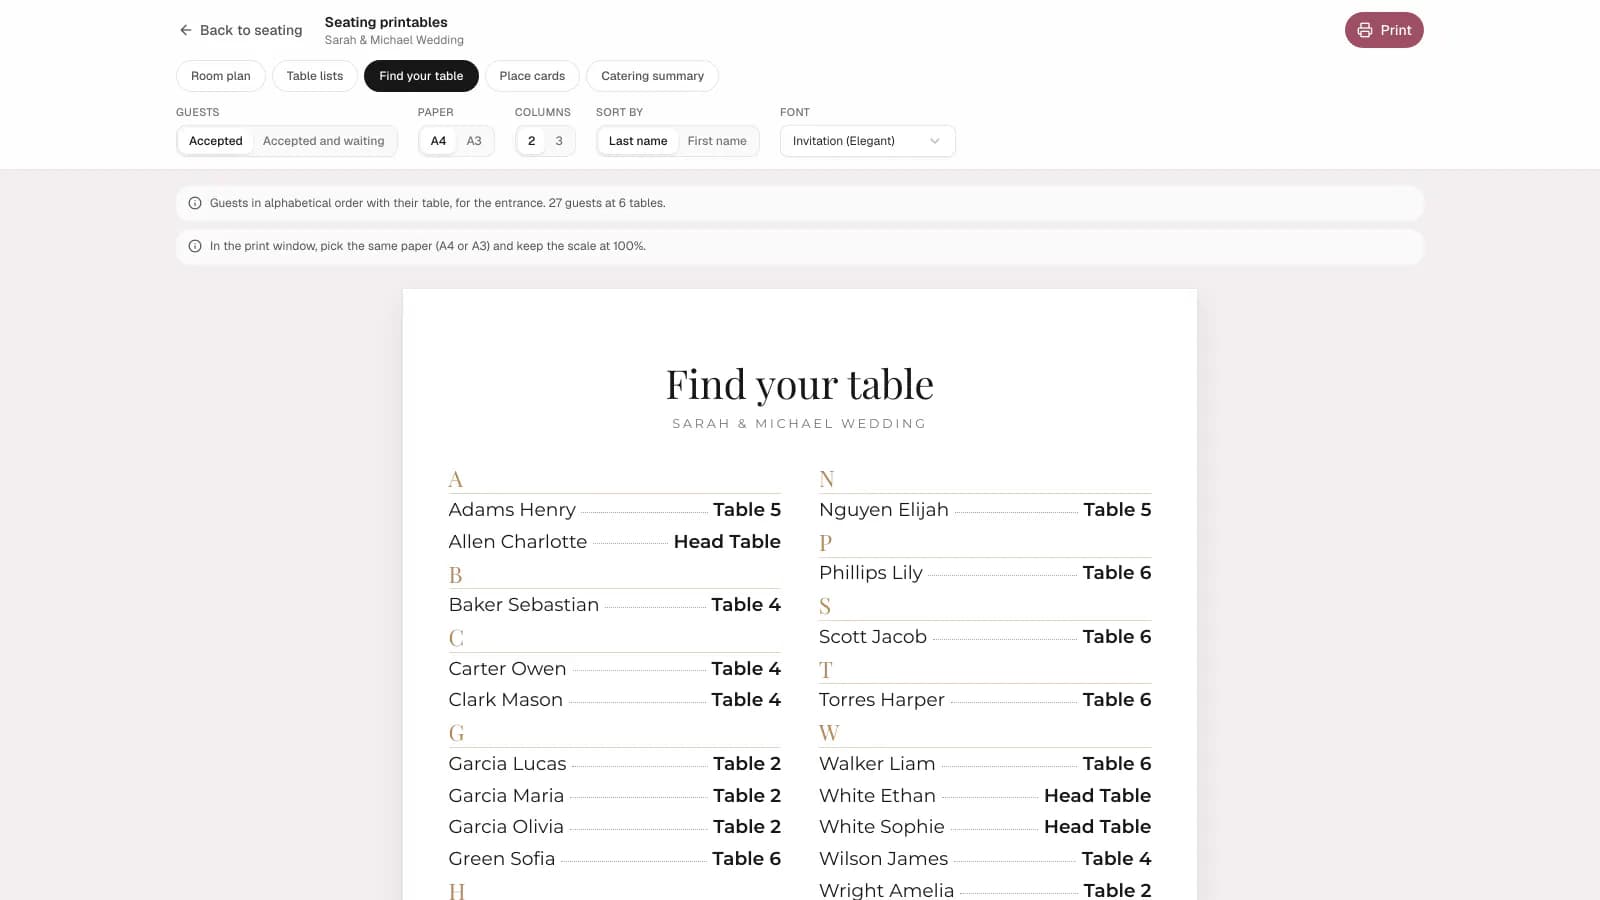Screen dimensions: 1600x900
Task: Set columns to 2
Action: (x=531, y=141)
